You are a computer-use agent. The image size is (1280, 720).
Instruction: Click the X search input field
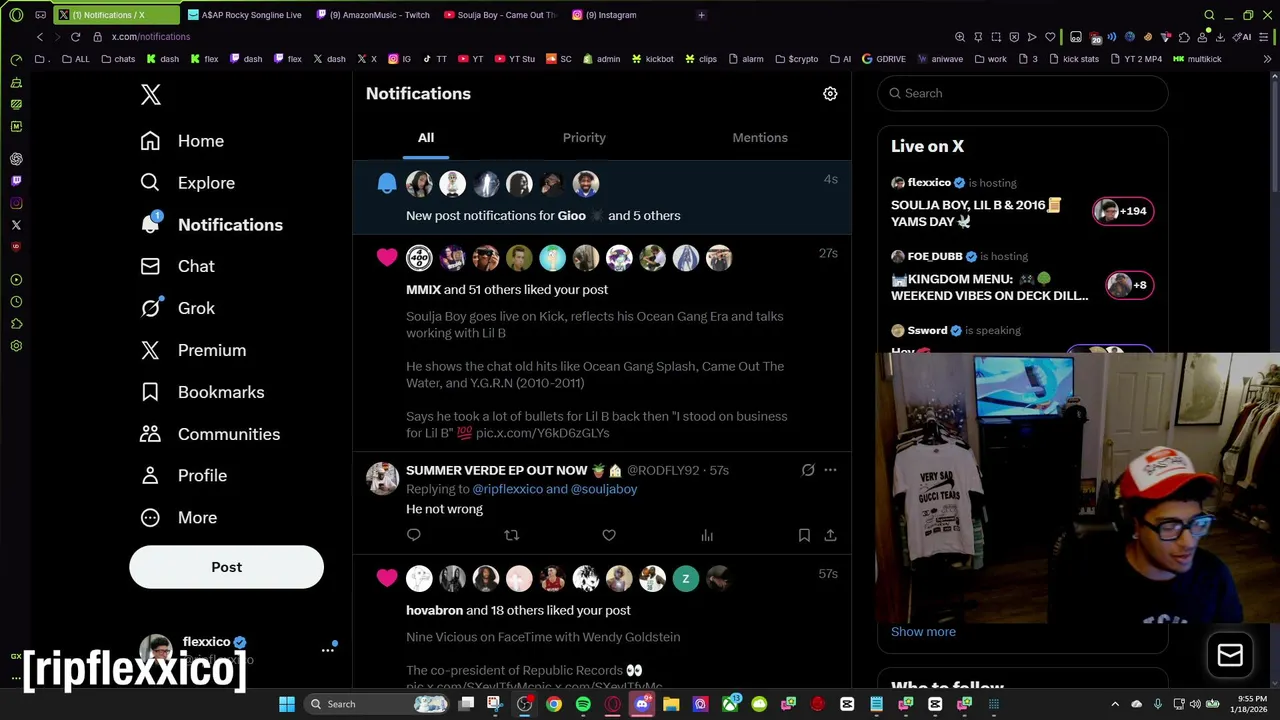pyautogui.click(x=1022, y=93)
